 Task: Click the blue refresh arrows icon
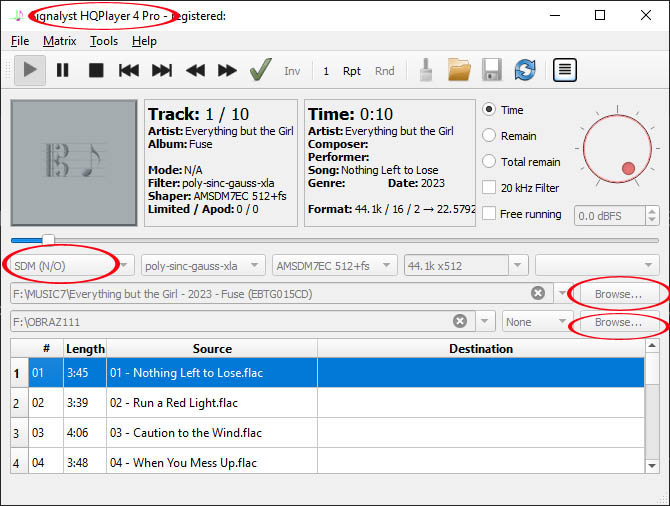(x=525, y=70)
